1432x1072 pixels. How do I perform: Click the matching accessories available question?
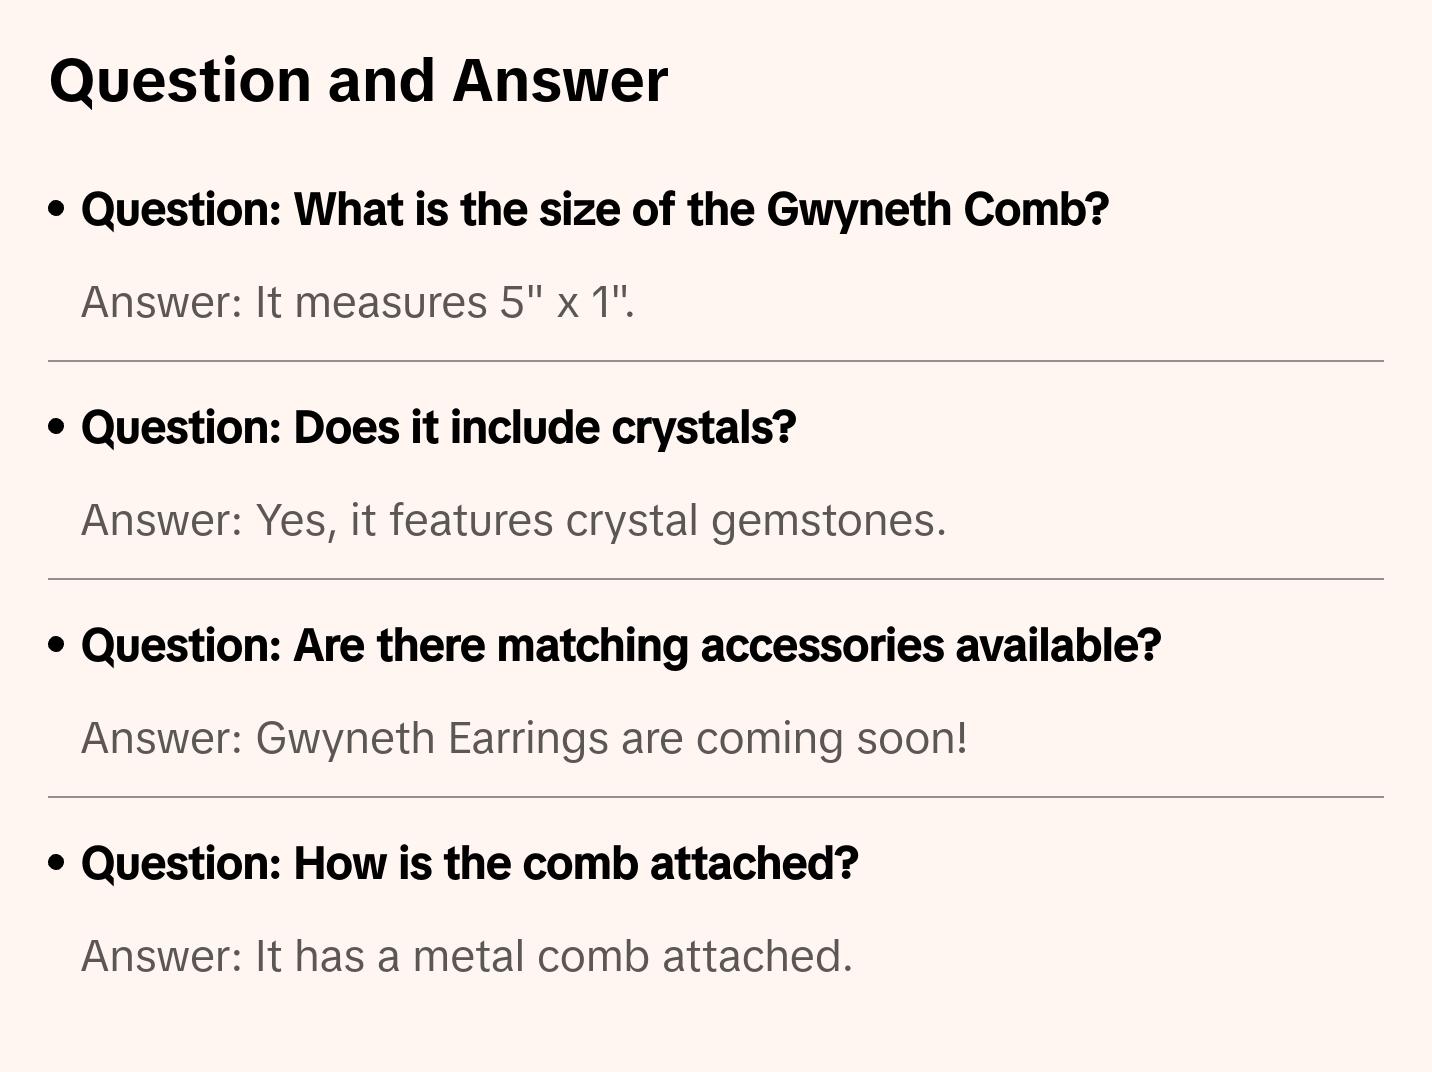tap(620, 646)
